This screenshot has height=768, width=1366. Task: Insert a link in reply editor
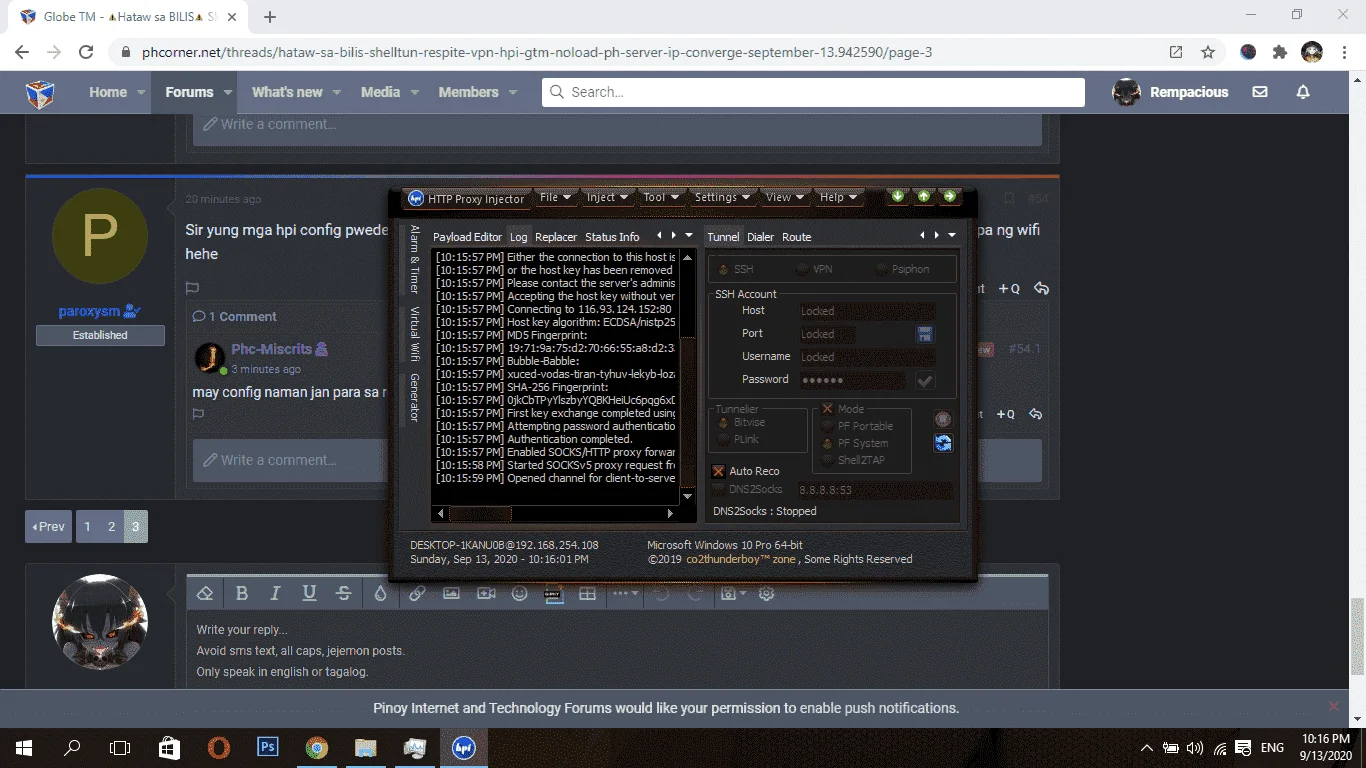[417, 593]
